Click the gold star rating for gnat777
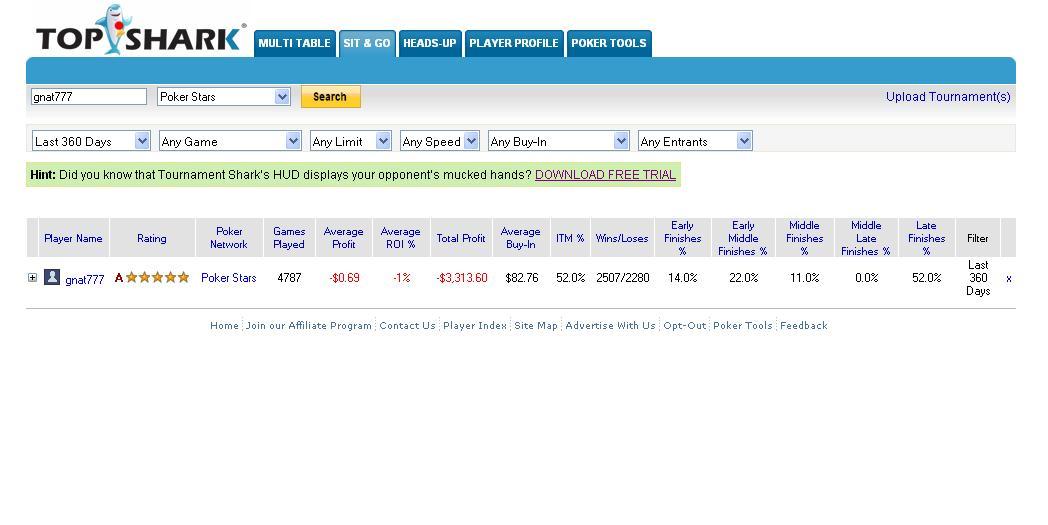 (x=157, y=278)
